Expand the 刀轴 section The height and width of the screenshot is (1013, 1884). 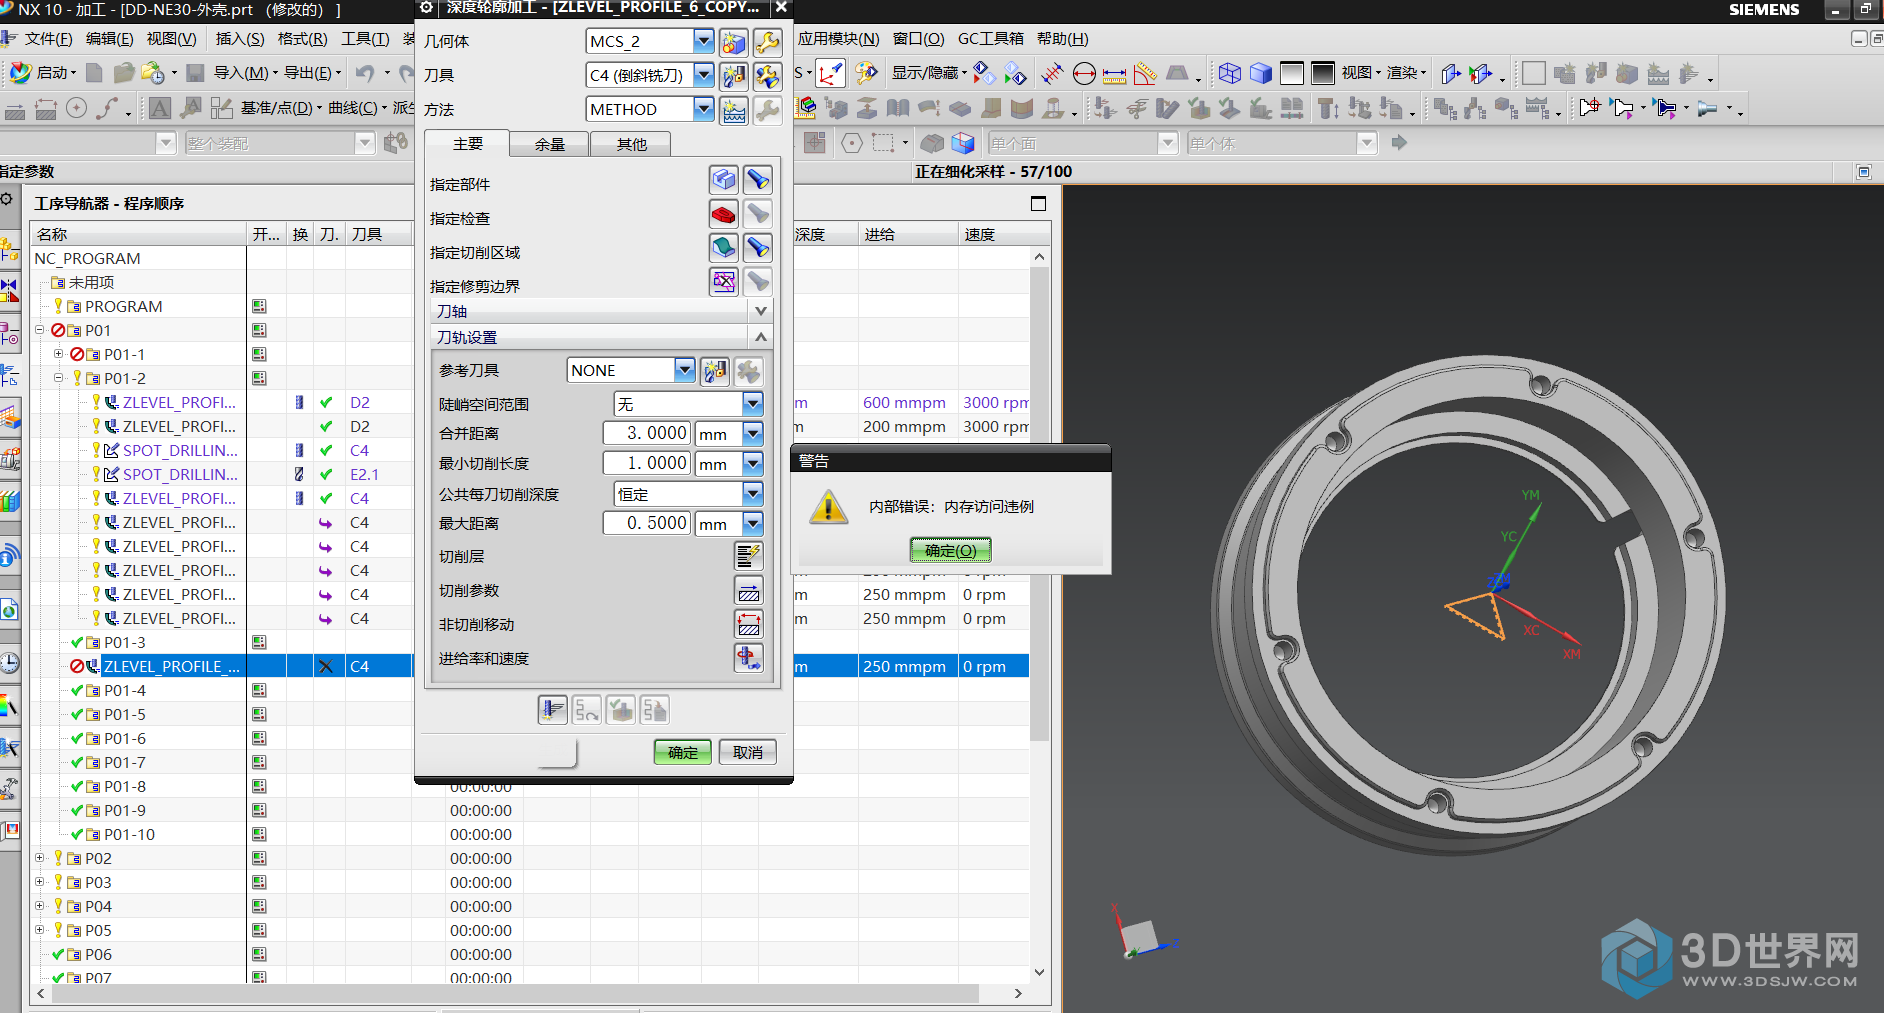(x=761, y=311)
